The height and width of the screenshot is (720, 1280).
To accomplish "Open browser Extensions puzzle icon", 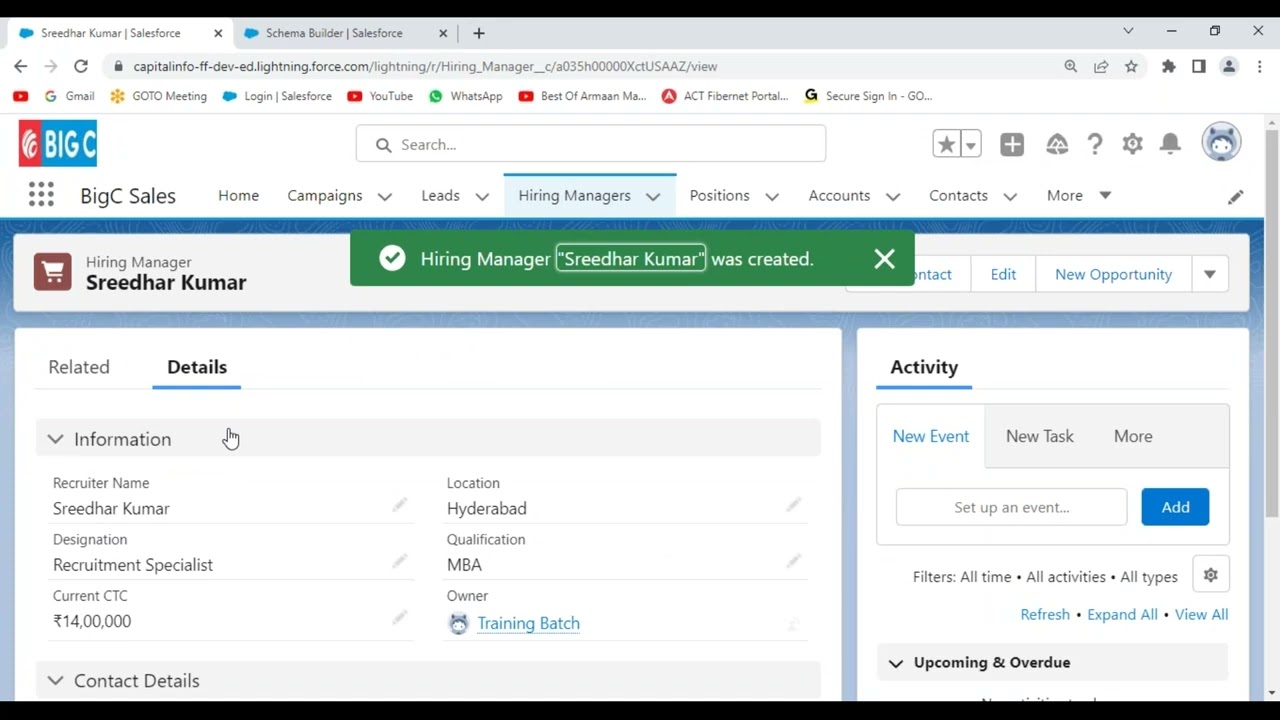I will click(x=1168, y=66).
